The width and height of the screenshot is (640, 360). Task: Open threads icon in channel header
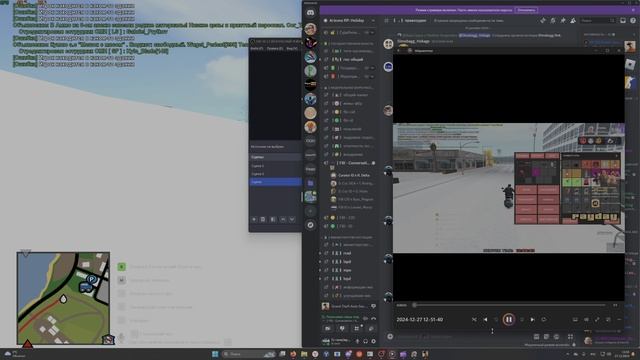coord(543,20)
